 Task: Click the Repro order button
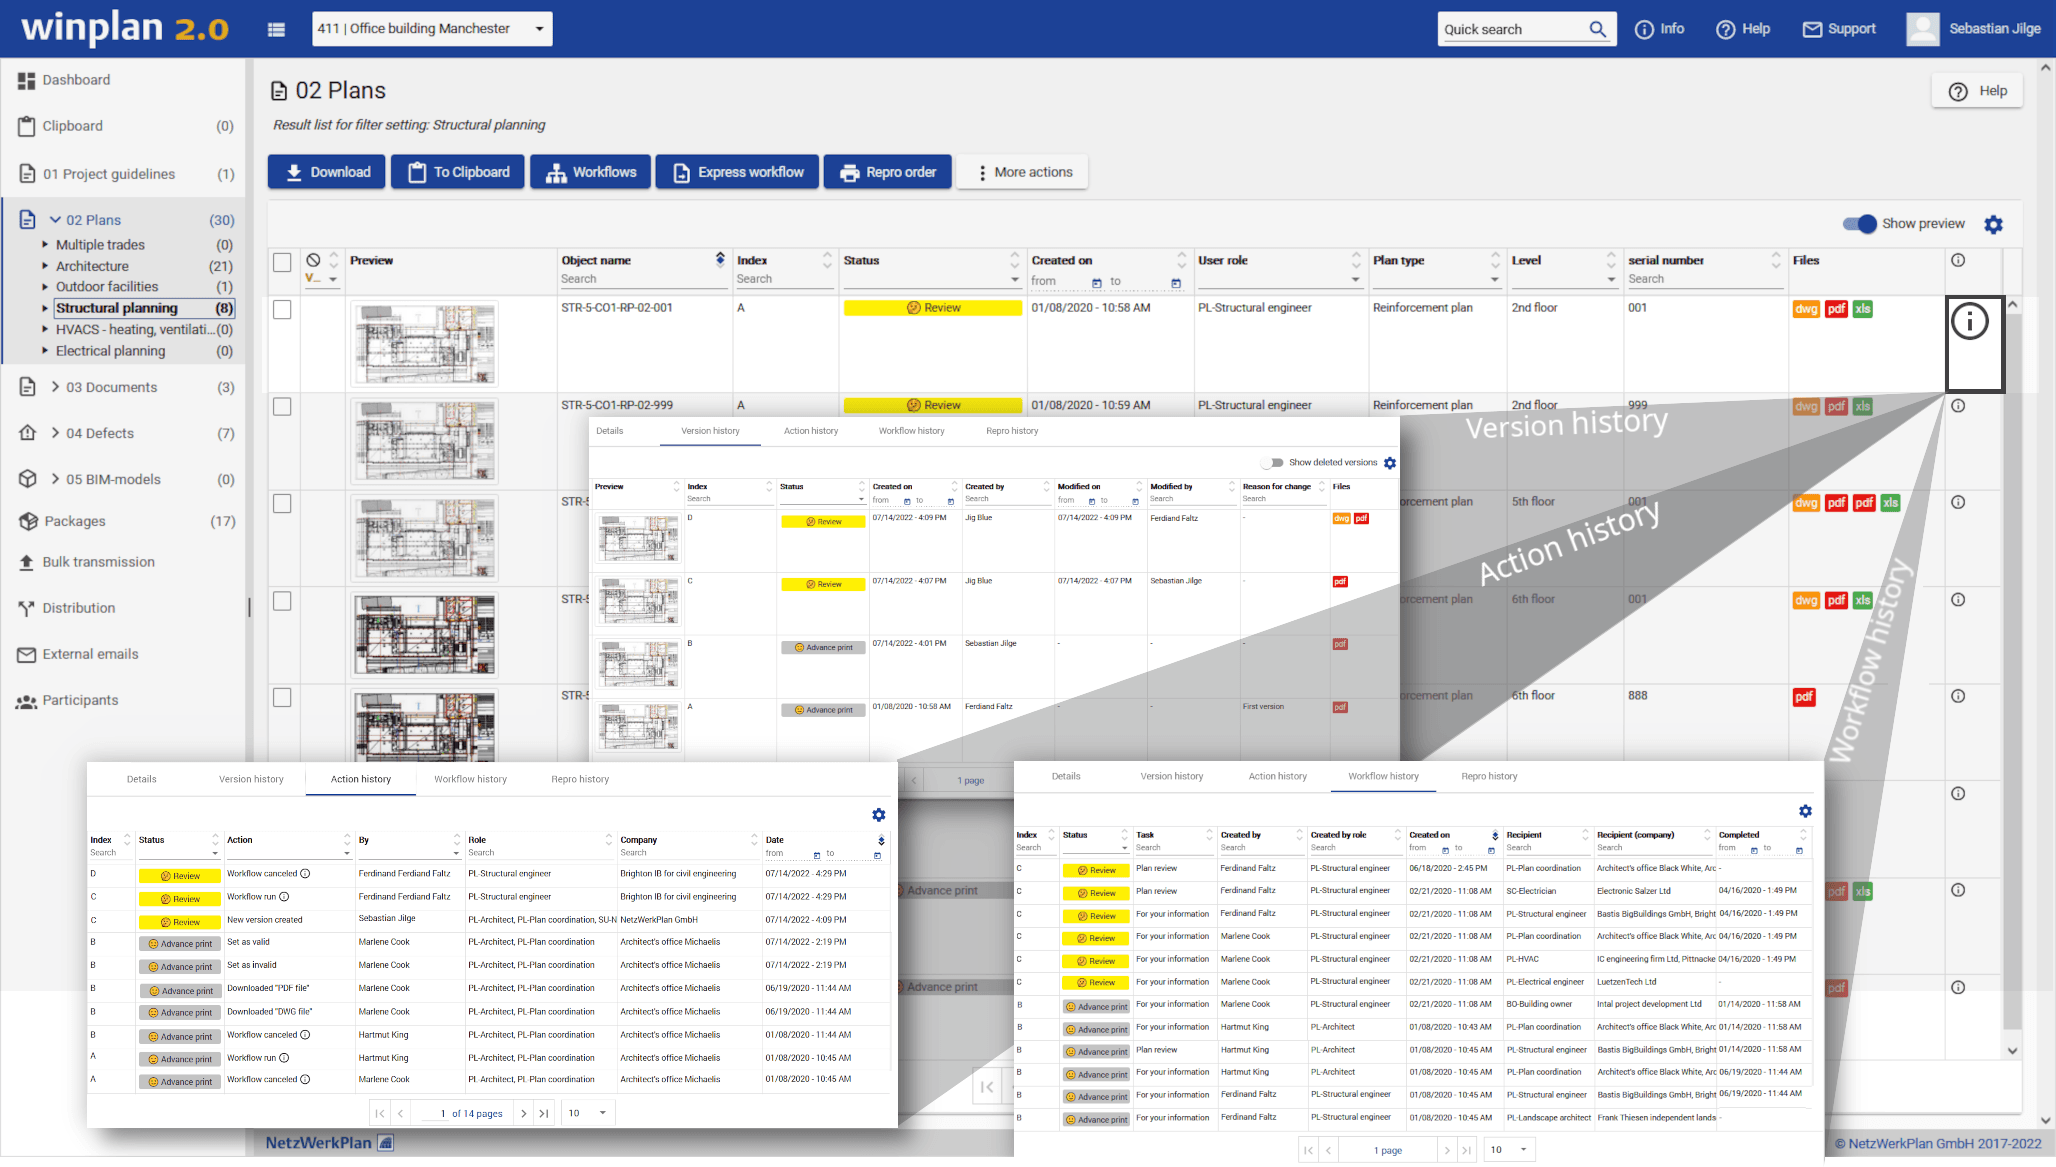click(x=887, y=172)
